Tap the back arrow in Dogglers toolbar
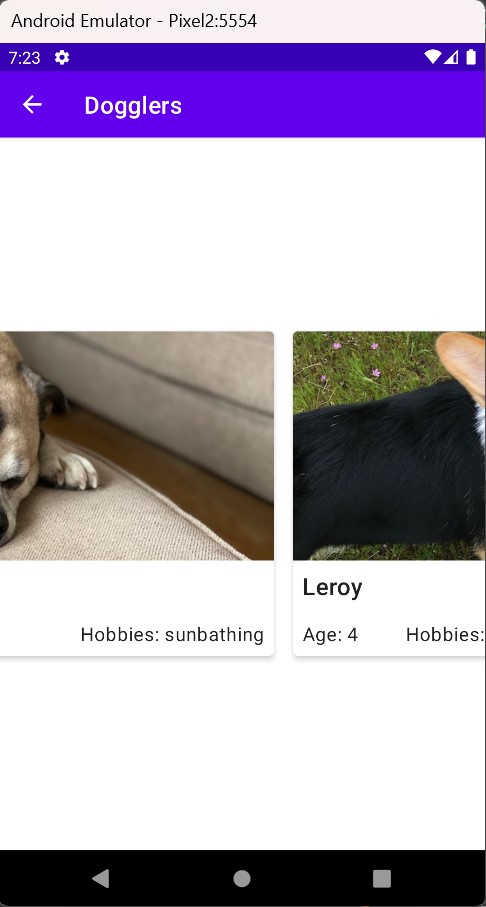 coord(32,105)
